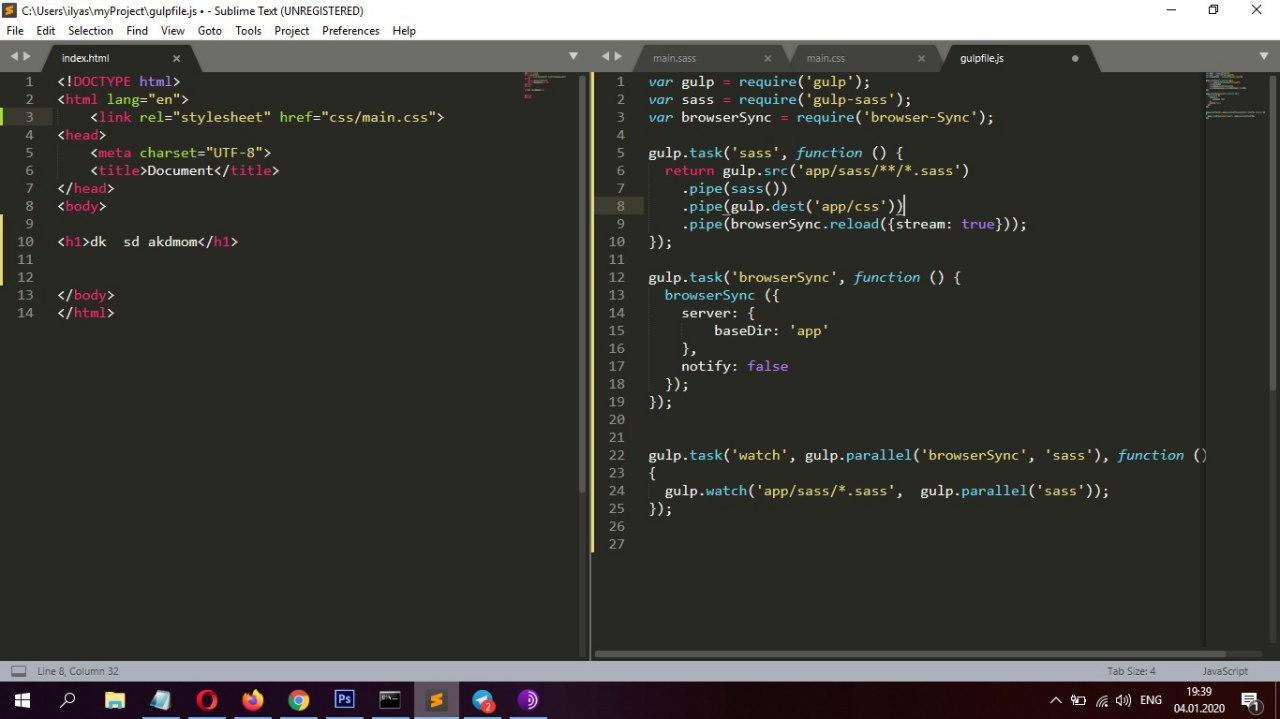Screen dimensions: 1280x719
Task: Open the Tools menu
Action: 248,31
